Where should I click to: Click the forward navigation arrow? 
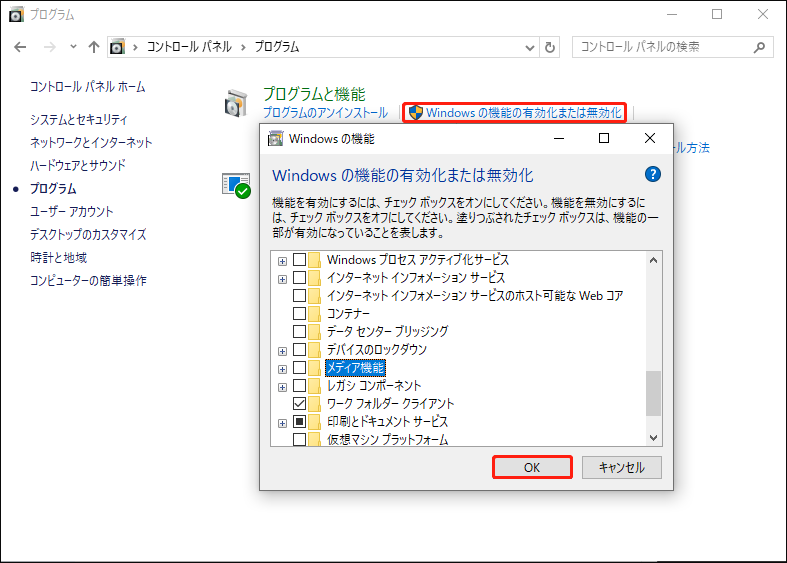pos(50,47)
